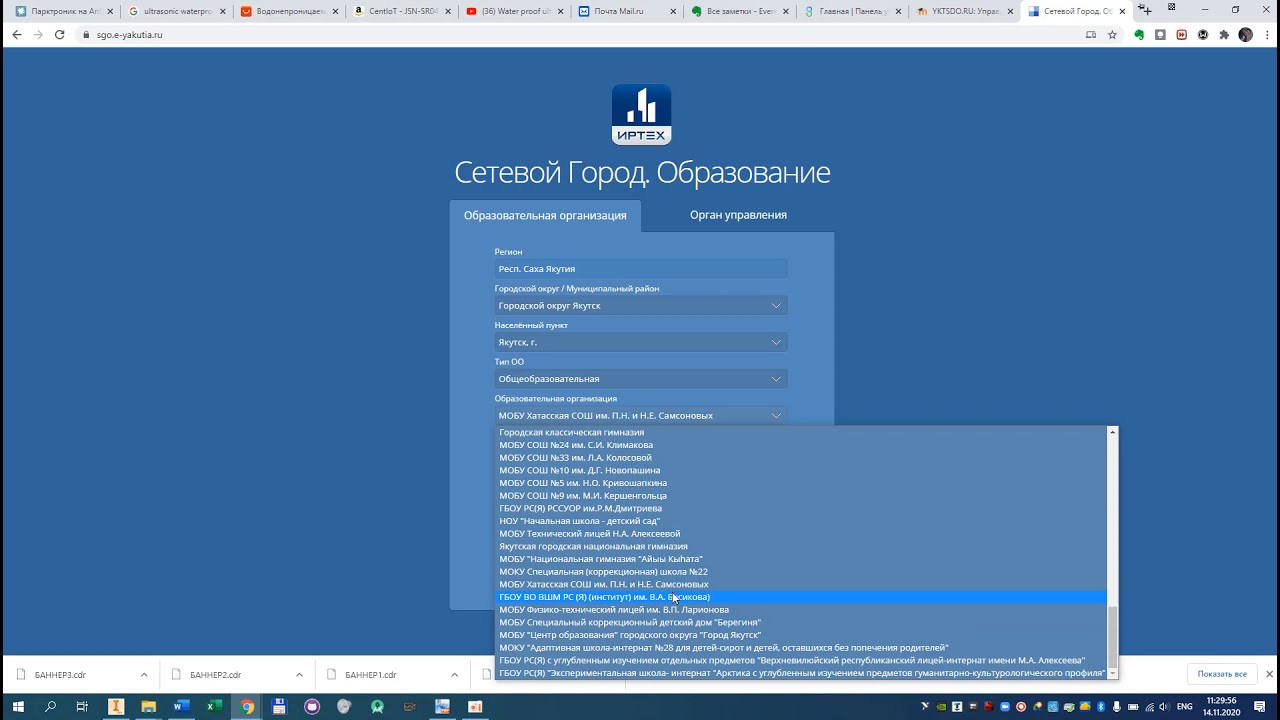Switch to Орган управления tab
1280x720 pixels.
[x=738, y=215]
